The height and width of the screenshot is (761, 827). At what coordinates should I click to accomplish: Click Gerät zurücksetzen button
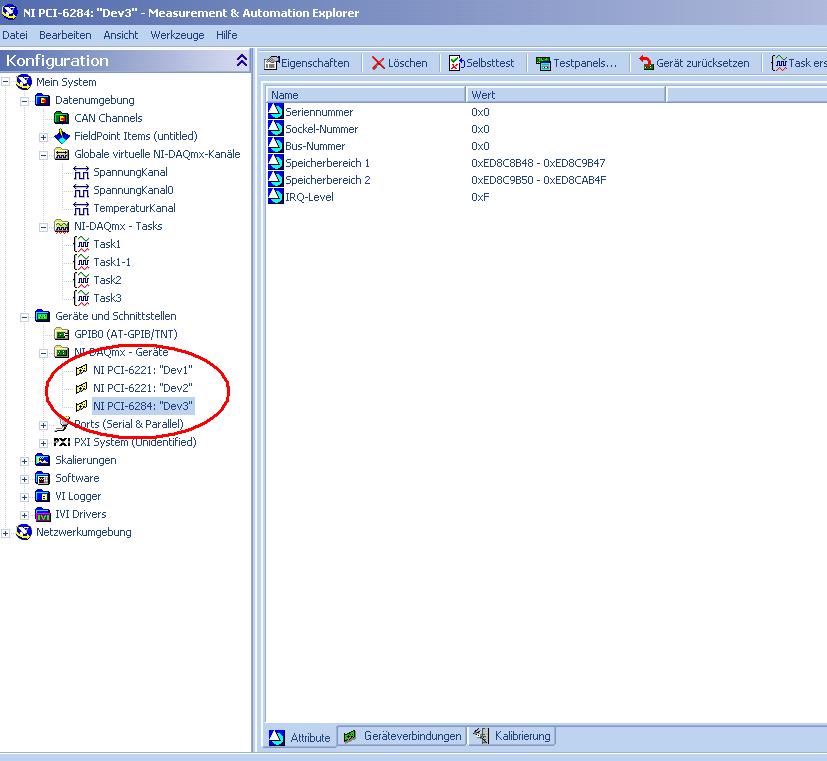pyautogui.click(x=694, y=63)
